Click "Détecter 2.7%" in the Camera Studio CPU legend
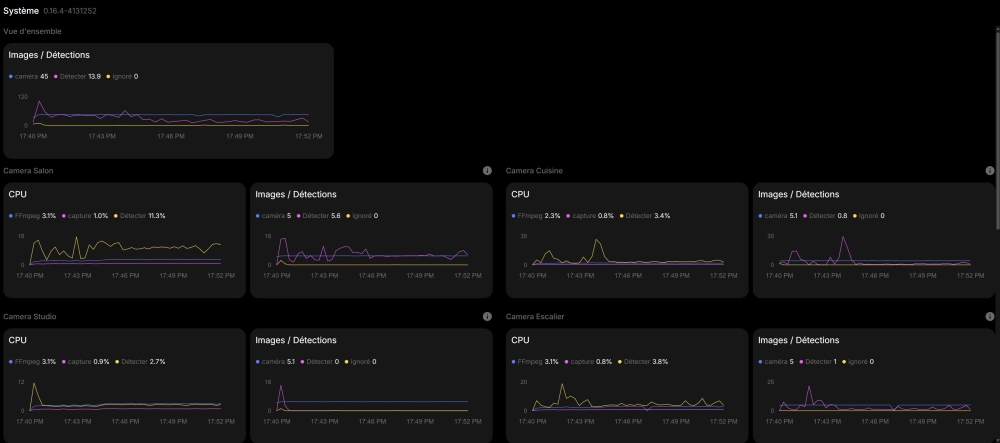 pos(140,362)
